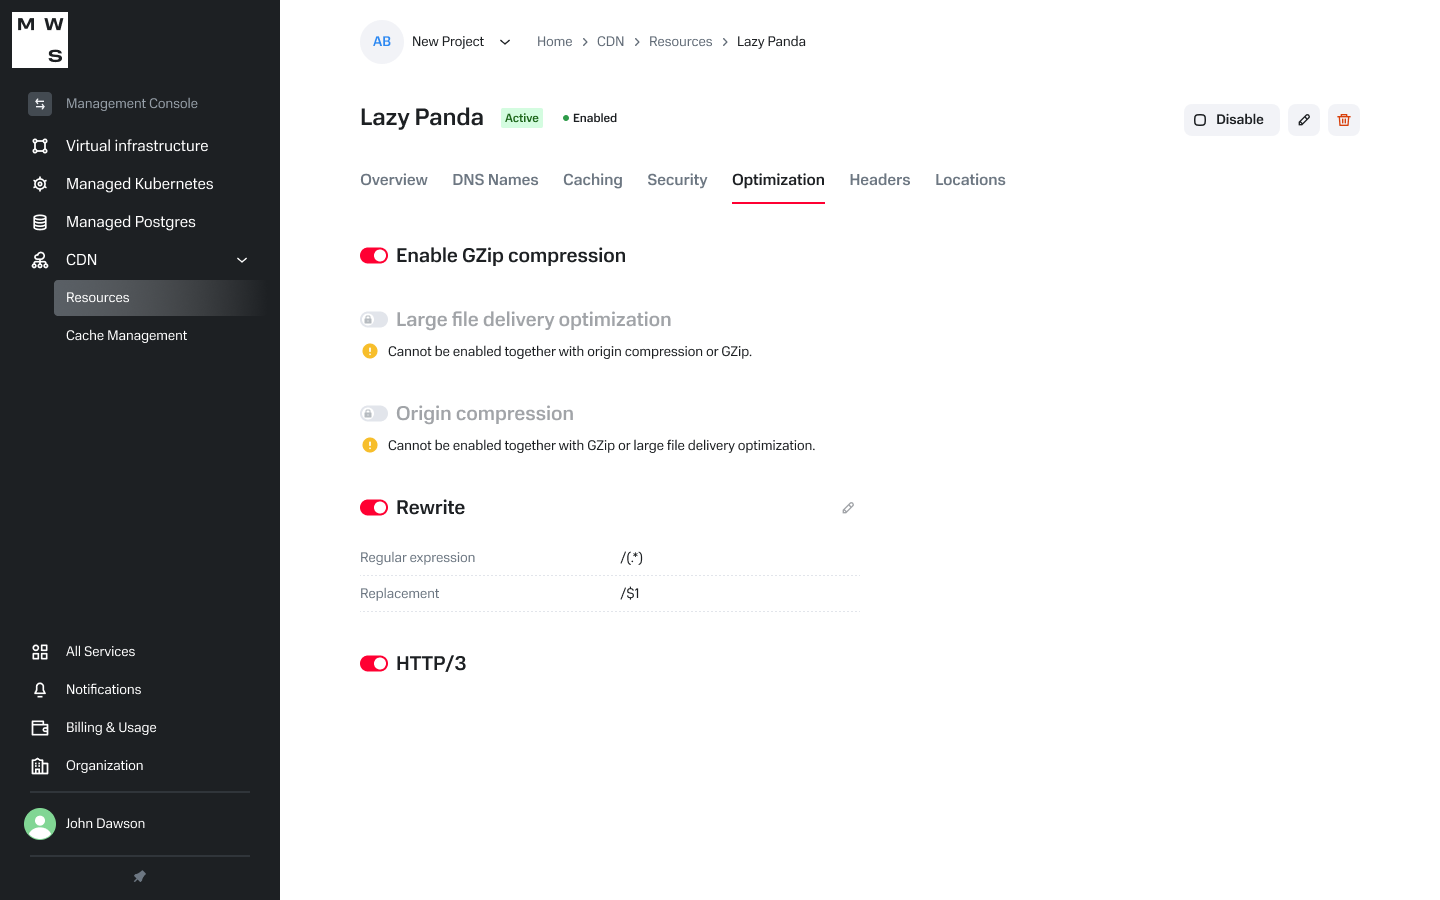Select the Optimization tab
The width and height of the screenshot is (1440, 900).
pyautogui.click(x=778, y=180)
